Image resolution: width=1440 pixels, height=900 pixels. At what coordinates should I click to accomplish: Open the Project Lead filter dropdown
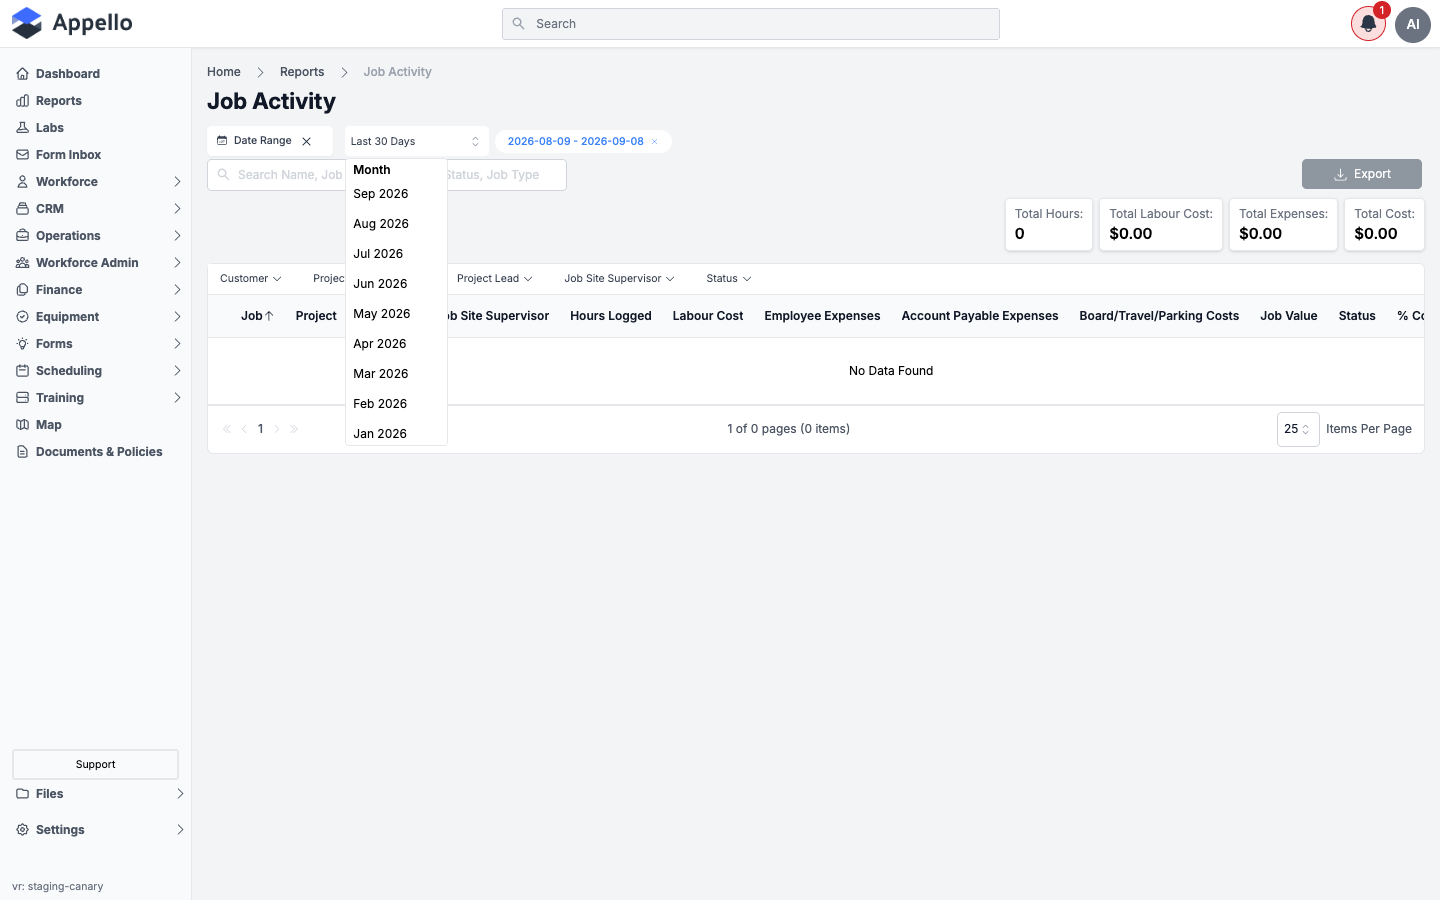pyautogui.click(x=495, y=279)
